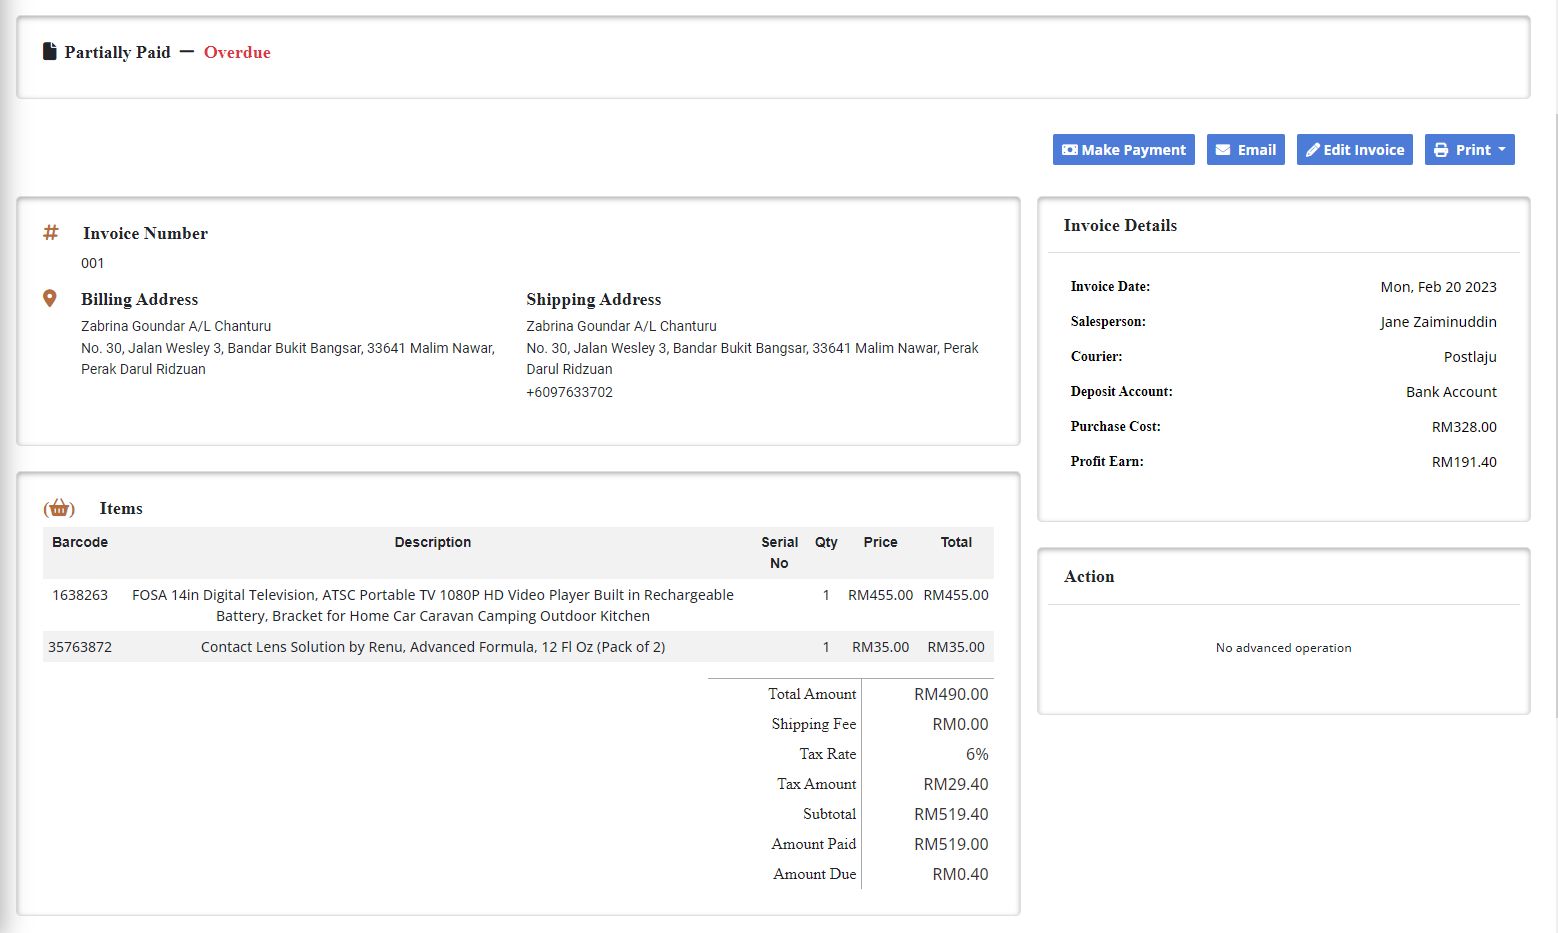Click the Make Payment button
This screenshot has height=933, width=1558.
tap(1123, 150)
